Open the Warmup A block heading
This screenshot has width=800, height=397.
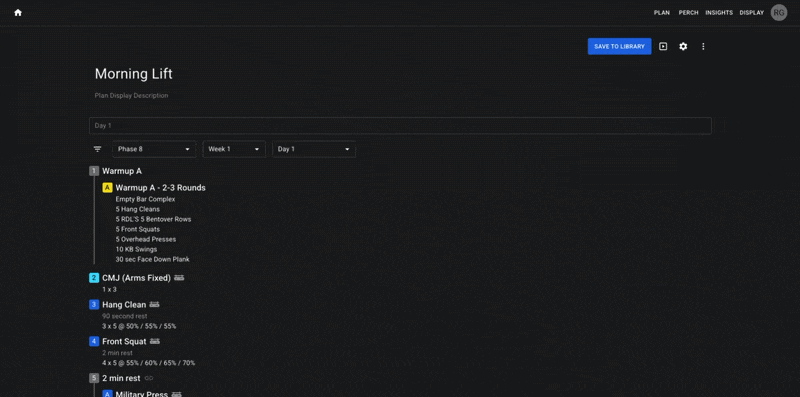pyautogui.click(x=122, y=171)
